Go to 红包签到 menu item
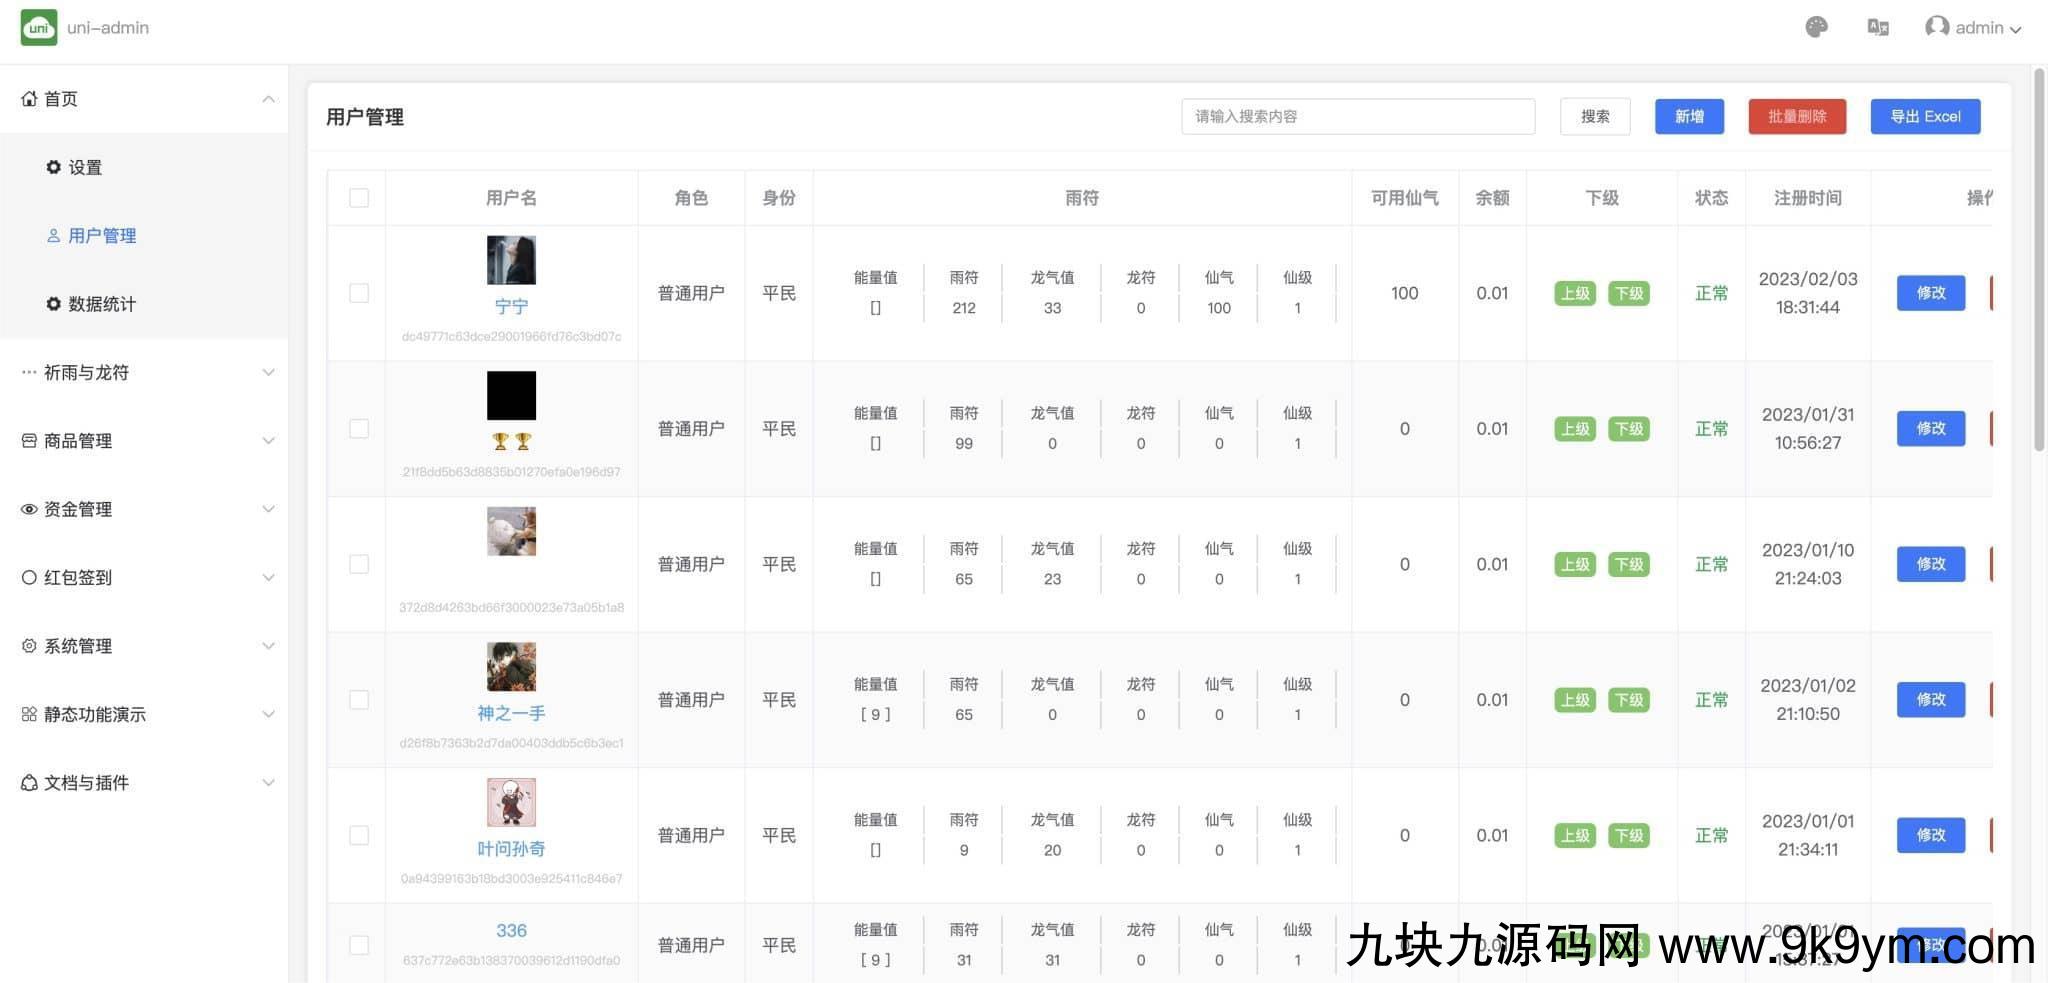 point(78,578)
